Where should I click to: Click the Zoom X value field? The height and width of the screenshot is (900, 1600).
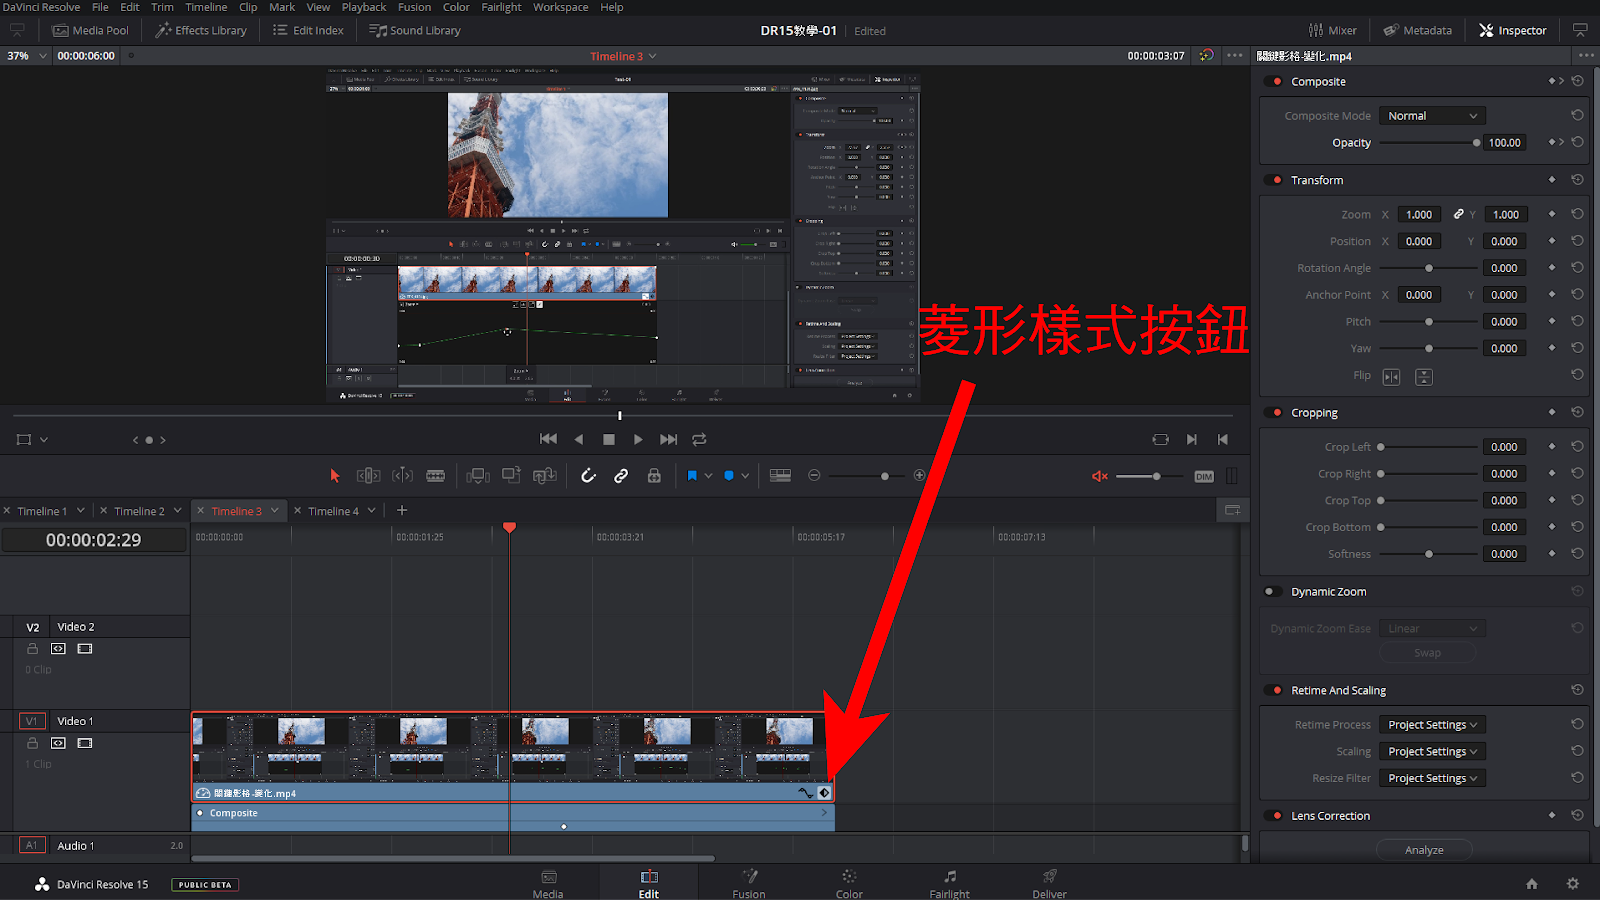(x=1419, y=215)
